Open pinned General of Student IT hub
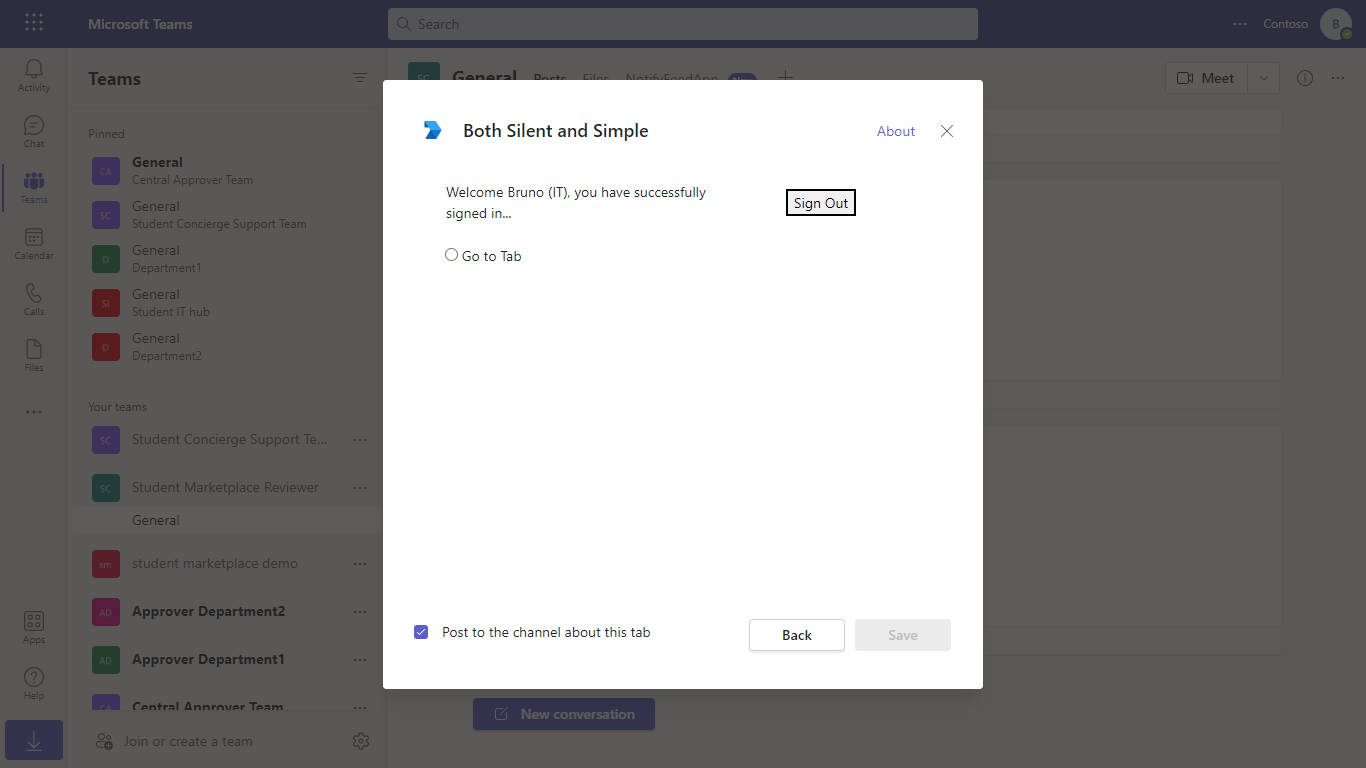Screen dimensions: 1366x768 (226, 302)
